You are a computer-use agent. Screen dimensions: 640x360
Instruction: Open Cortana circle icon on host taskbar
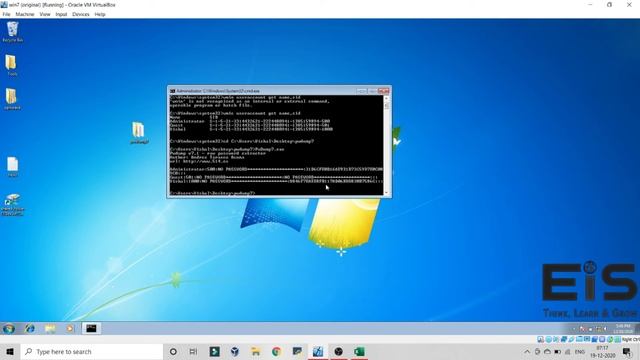[173, 351]
